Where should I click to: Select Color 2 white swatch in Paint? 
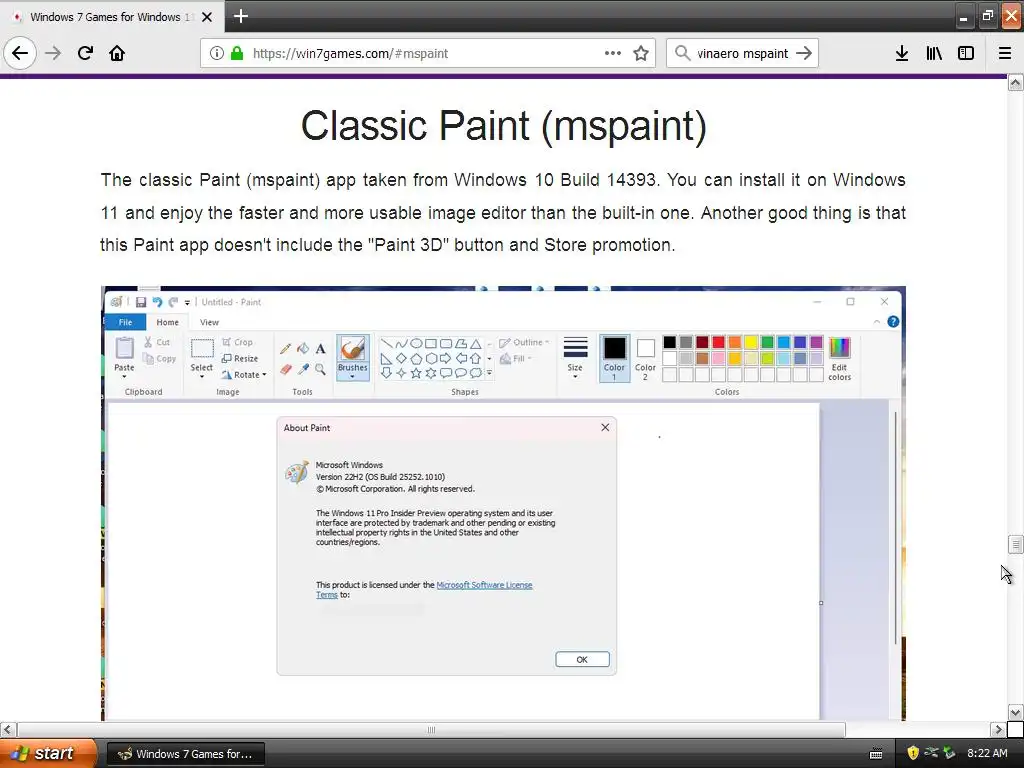coord(645,358)
